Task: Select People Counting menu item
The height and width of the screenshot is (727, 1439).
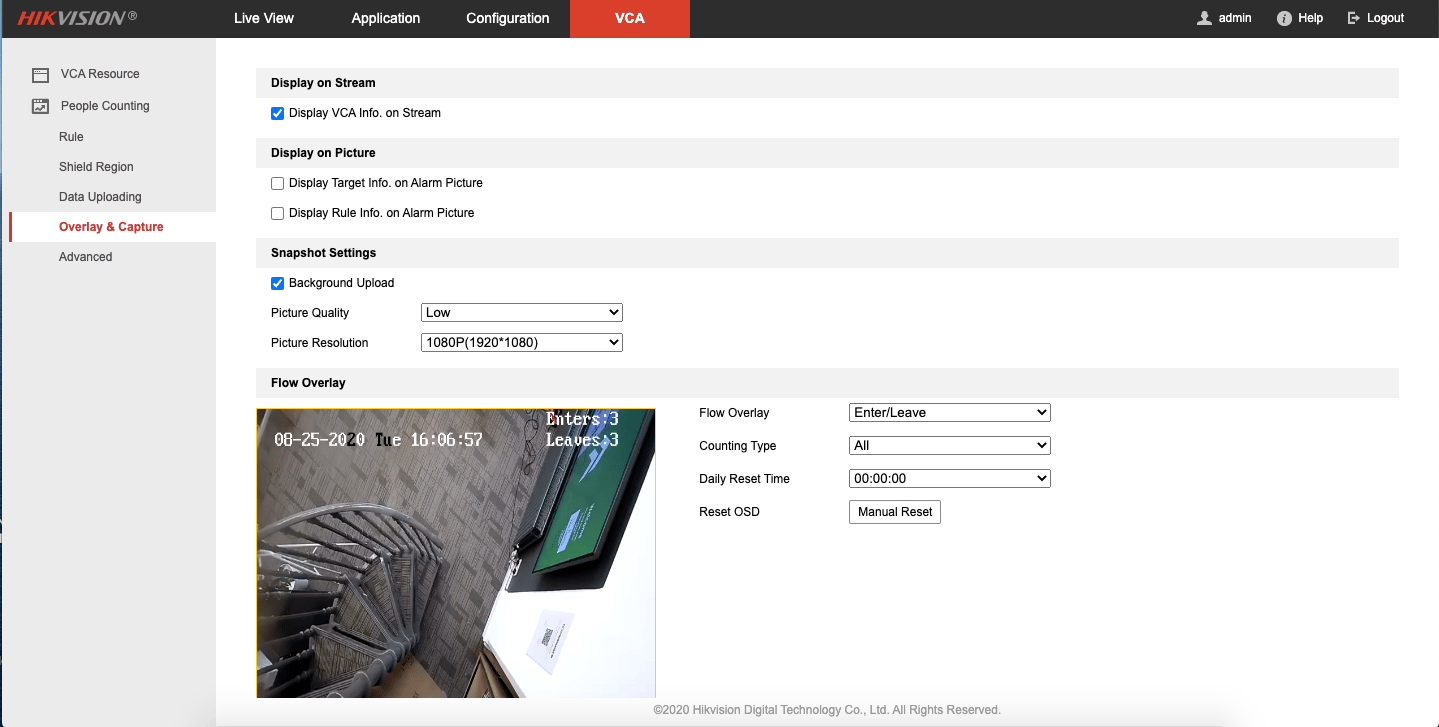Action: pyautogui.click(x=105, y=106)
